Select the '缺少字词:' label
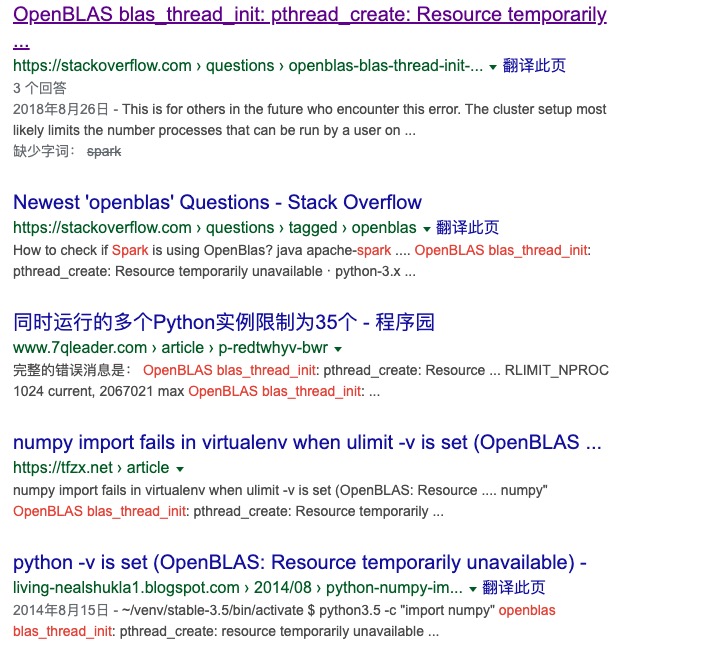The height and width of the screenshot is (652, 716). click(43, 151)
